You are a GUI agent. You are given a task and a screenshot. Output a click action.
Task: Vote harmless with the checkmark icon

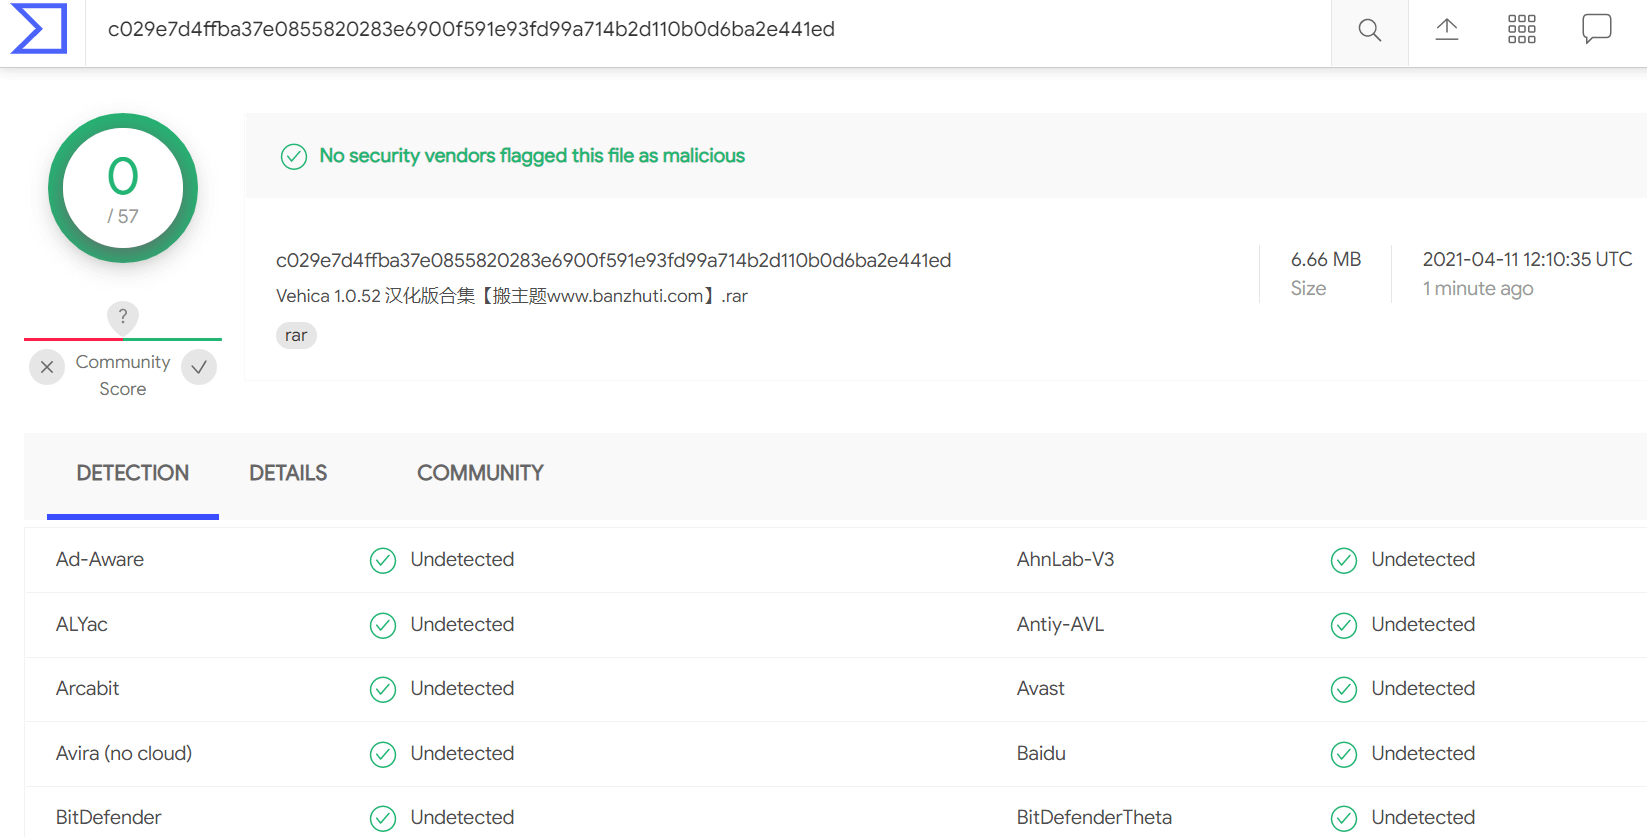point(199,367)
